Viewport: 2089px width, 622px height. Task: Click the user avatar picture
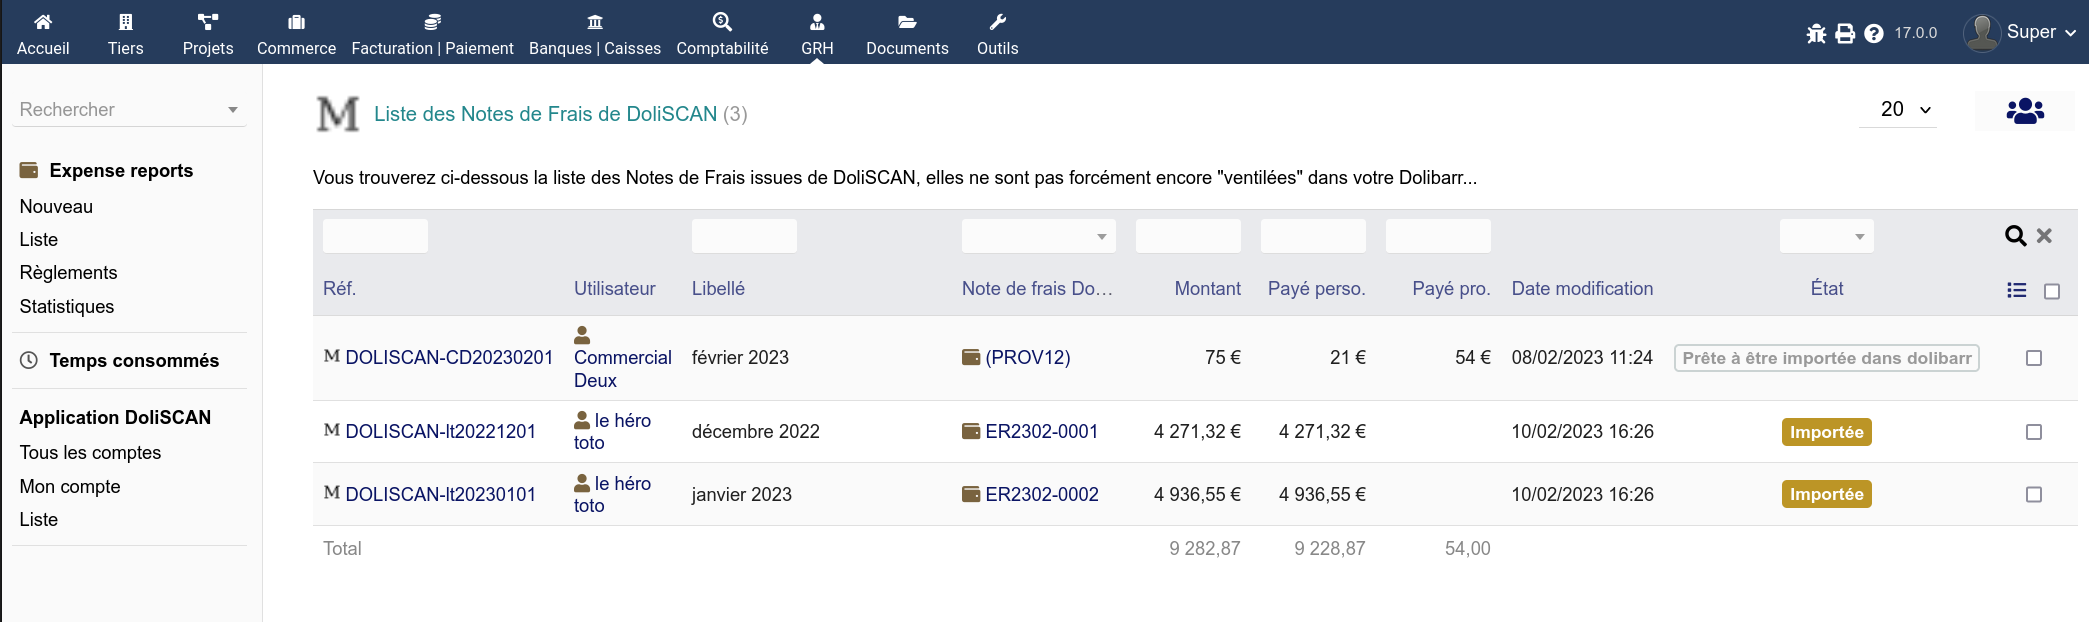(1981, 33)
